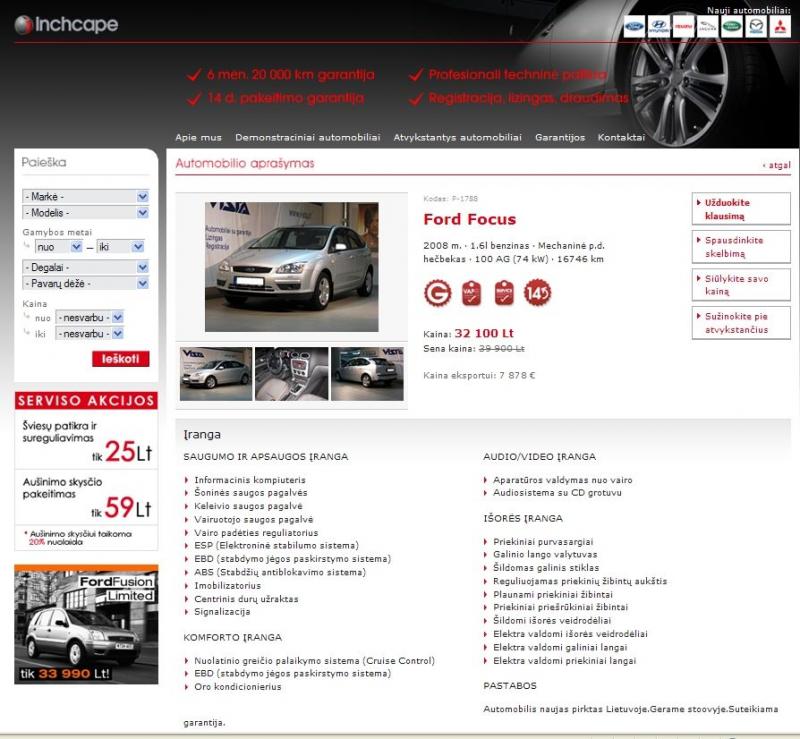Click the "Imobilizatorius" list item
Image resolution: width=800 pixels, height=739 pixels.
[x=228, y=585]
